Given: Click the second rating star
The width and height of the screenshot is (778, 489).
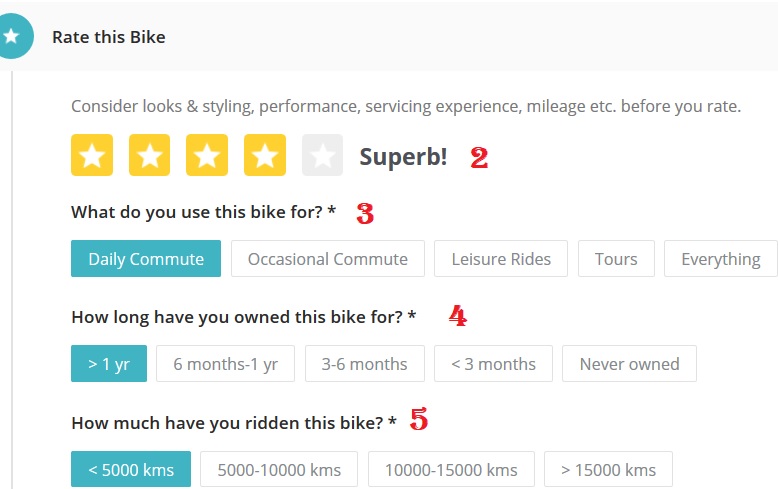Looking at the screenshot, I should pos(149,155).
